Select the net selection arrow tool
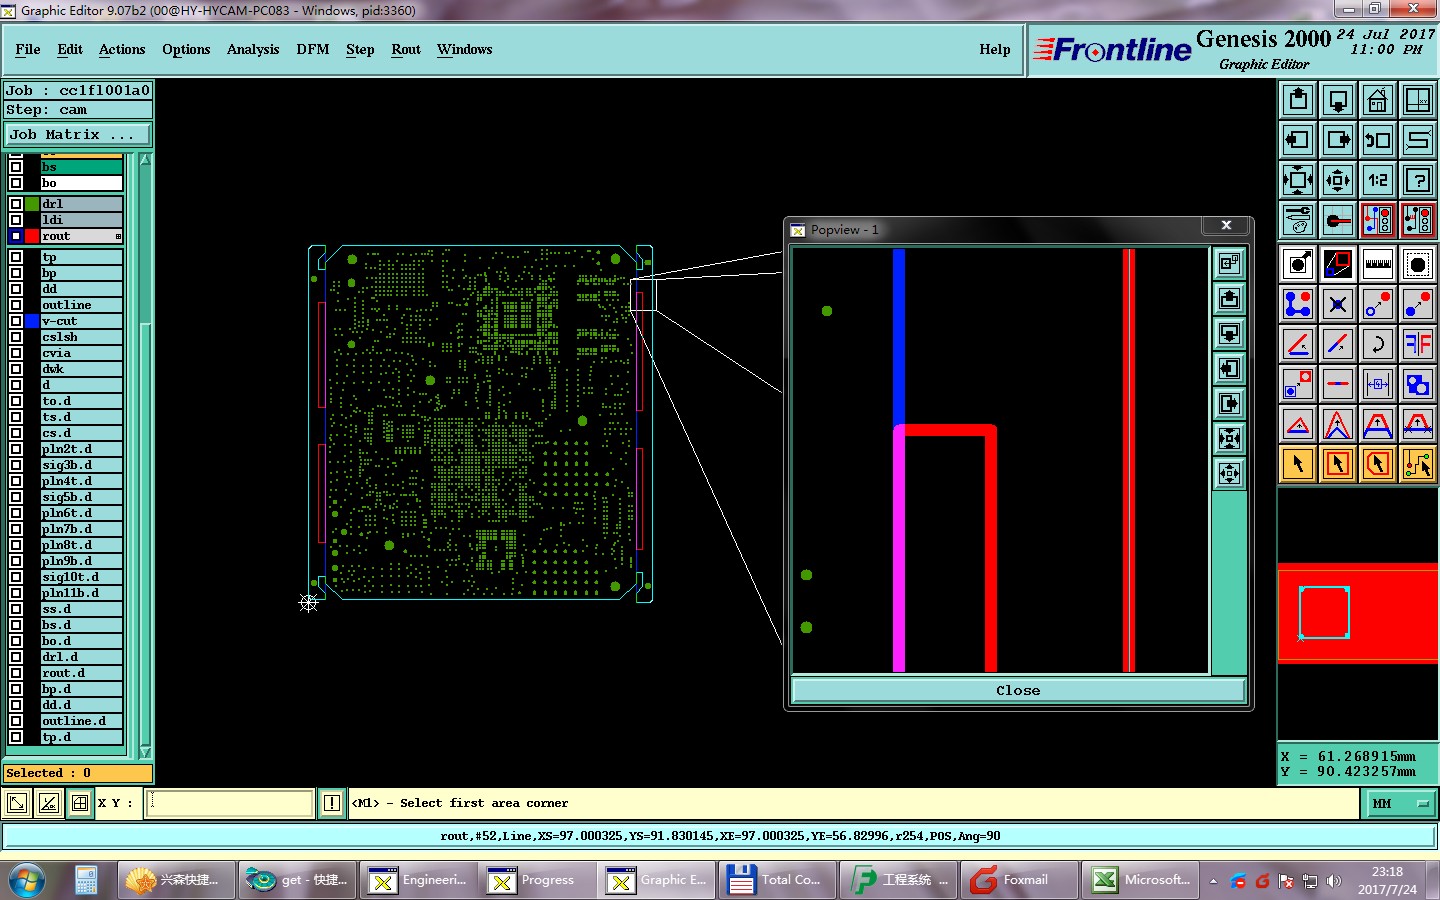This screenshot has height=900, width=1440. [1418, 464]
